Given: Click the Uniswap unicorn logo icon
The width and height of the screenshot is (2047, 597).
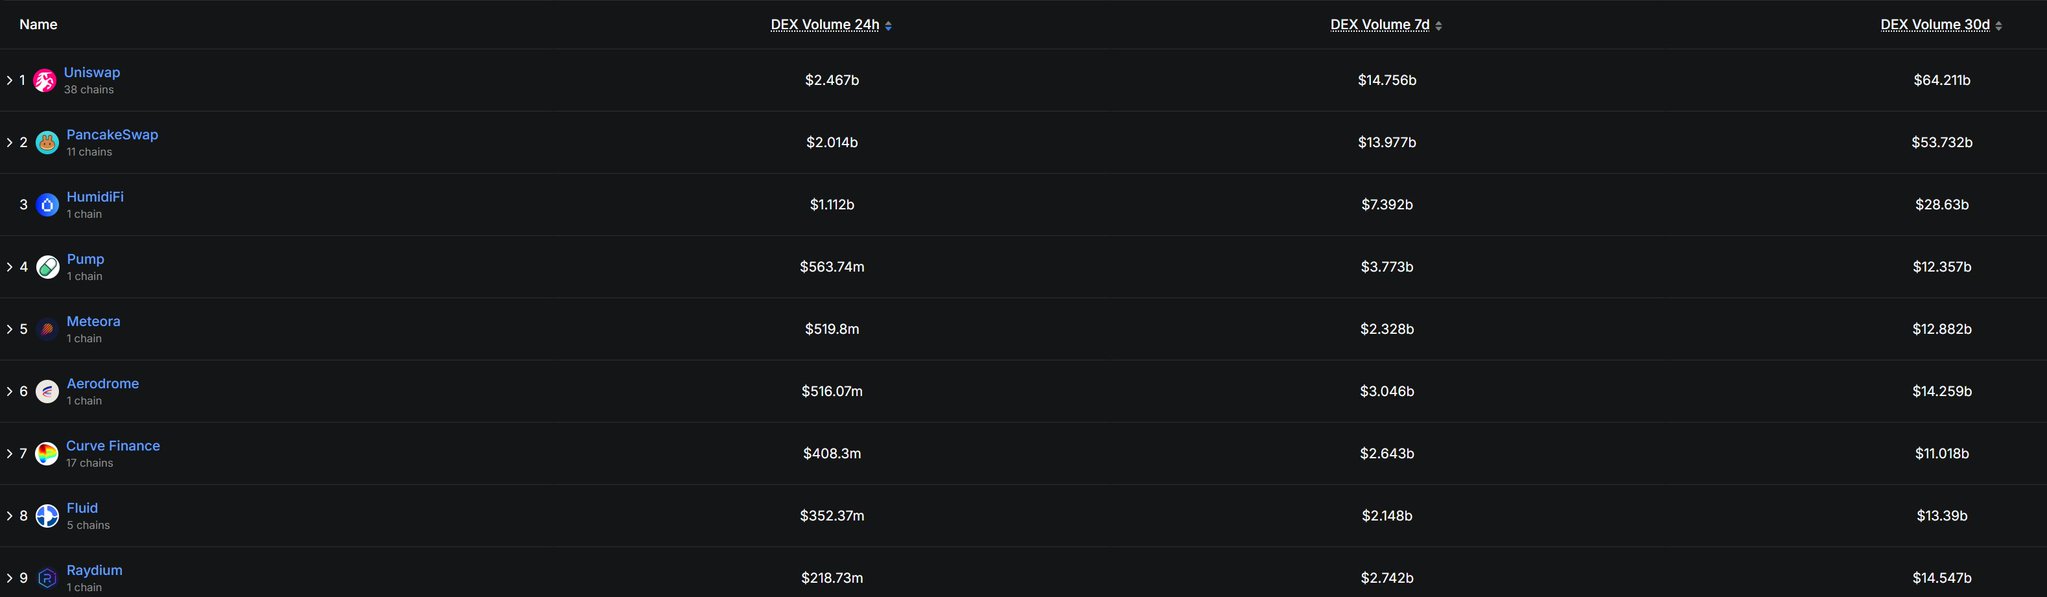Looking at the screenshot, I should (x=44, y=81).
